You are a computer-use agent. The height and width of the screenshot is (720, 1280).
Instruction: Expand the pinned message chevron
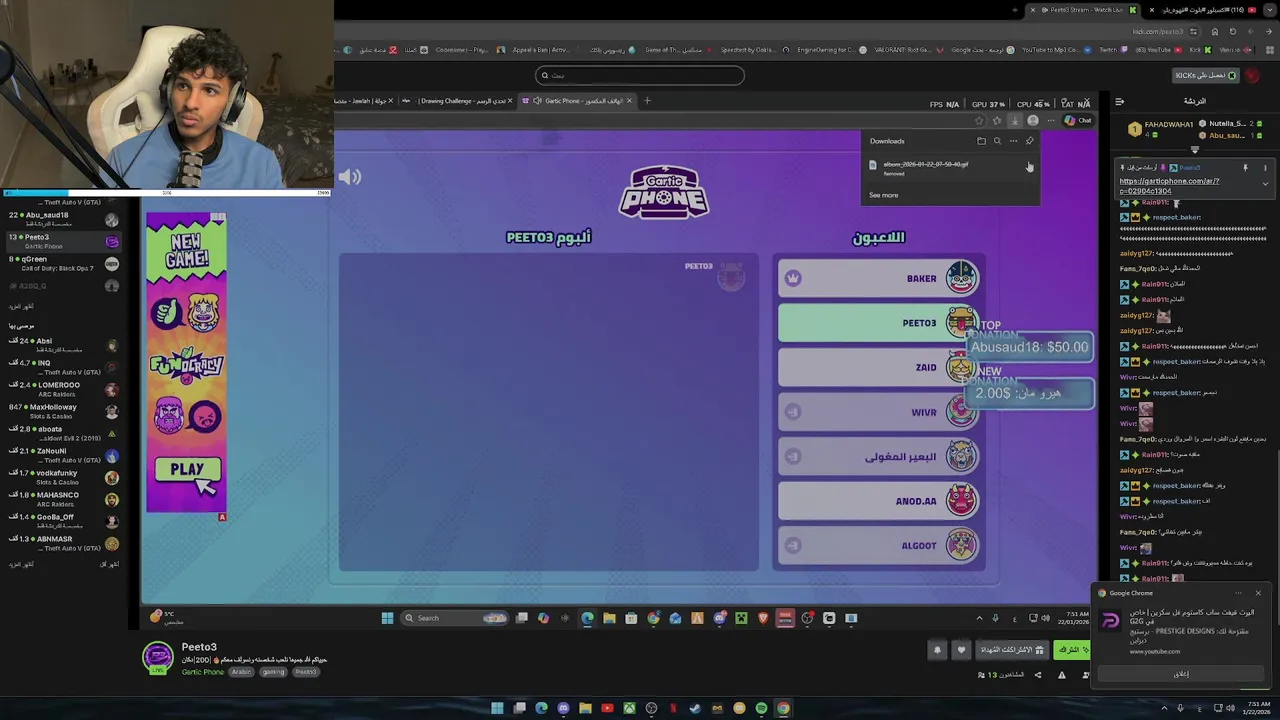pos(1265,184)
